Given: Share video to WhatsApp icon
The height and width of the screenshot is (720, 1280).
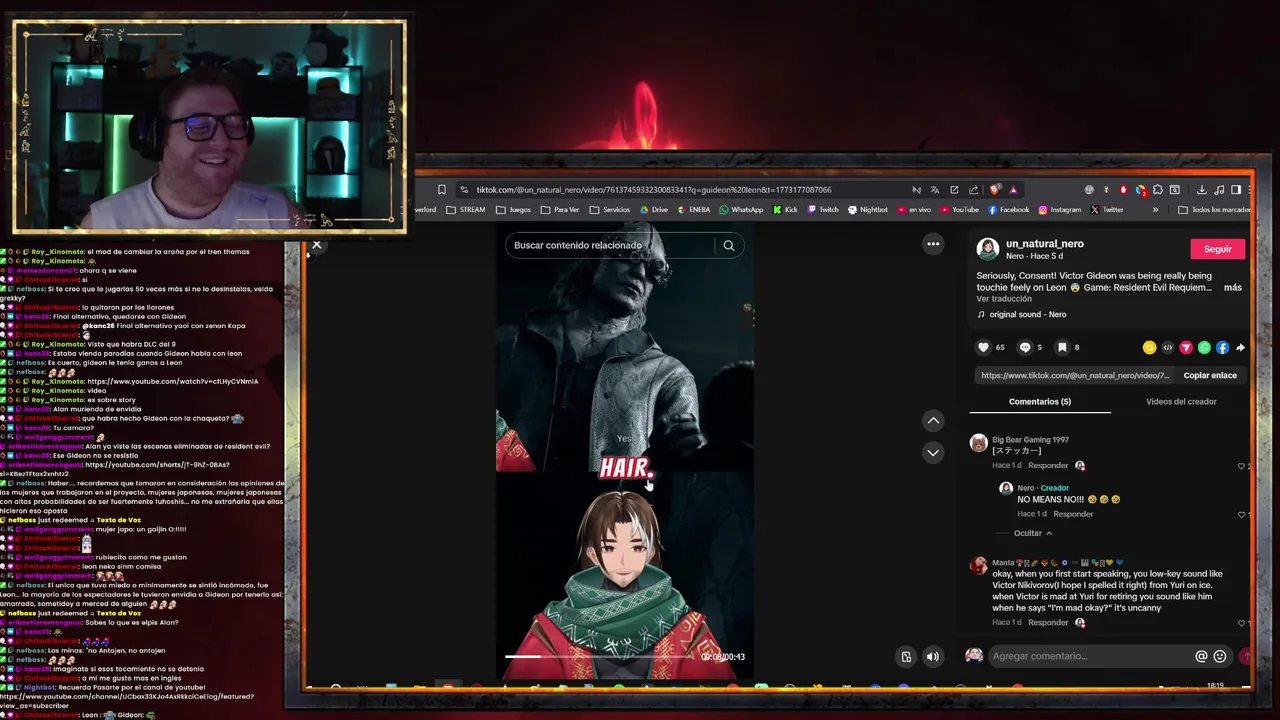Looking at the screenshot, I should click(1204, 347).
